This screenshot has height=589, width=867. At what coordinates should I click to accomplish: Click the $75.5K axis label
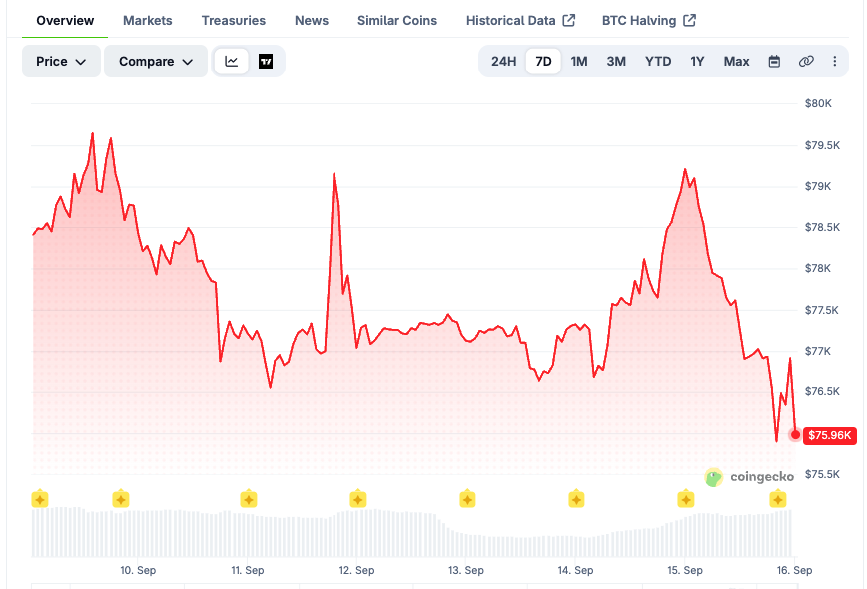click(x=822, y=475)
